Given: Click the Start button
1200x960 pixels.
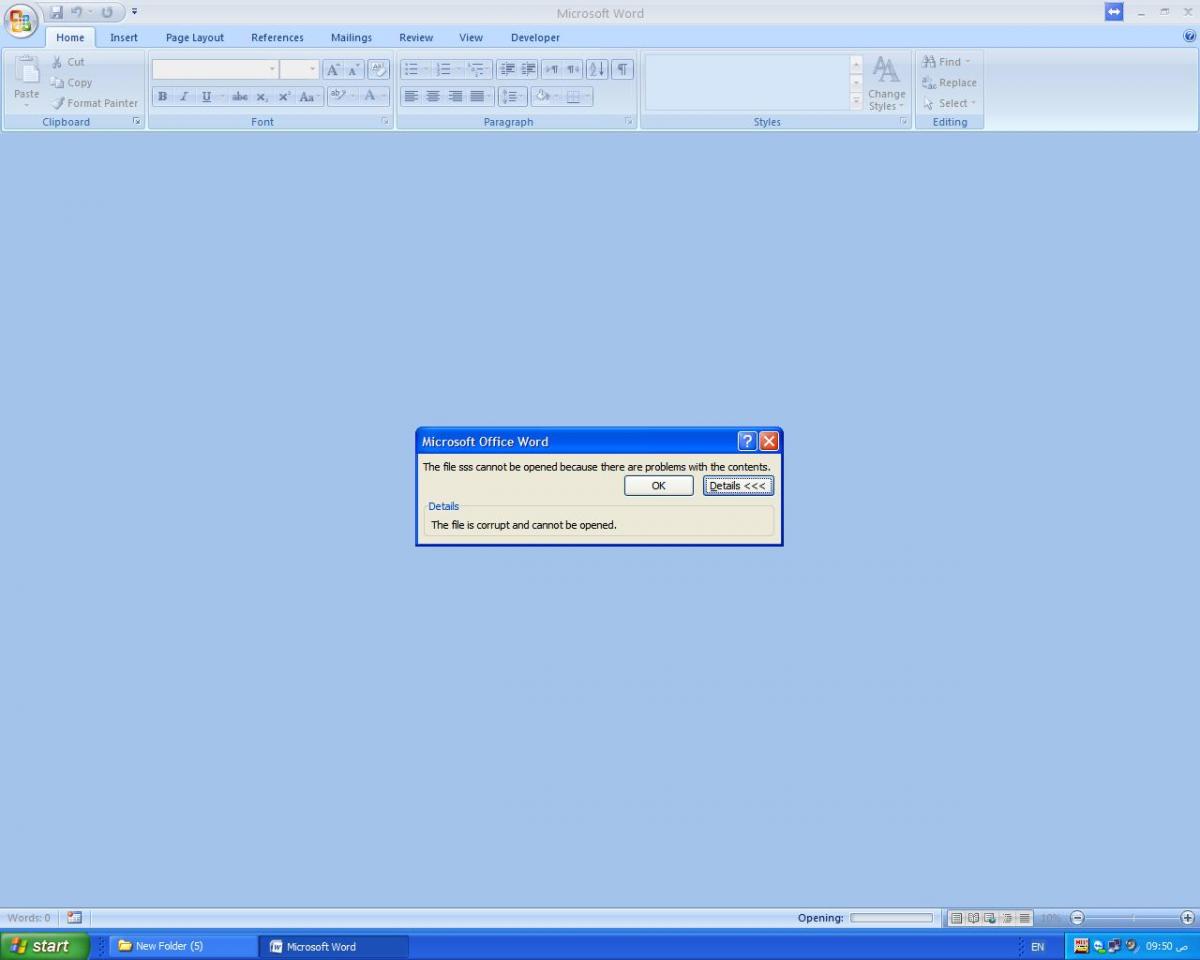Looking at the screenshot, I should pos(45,946).
